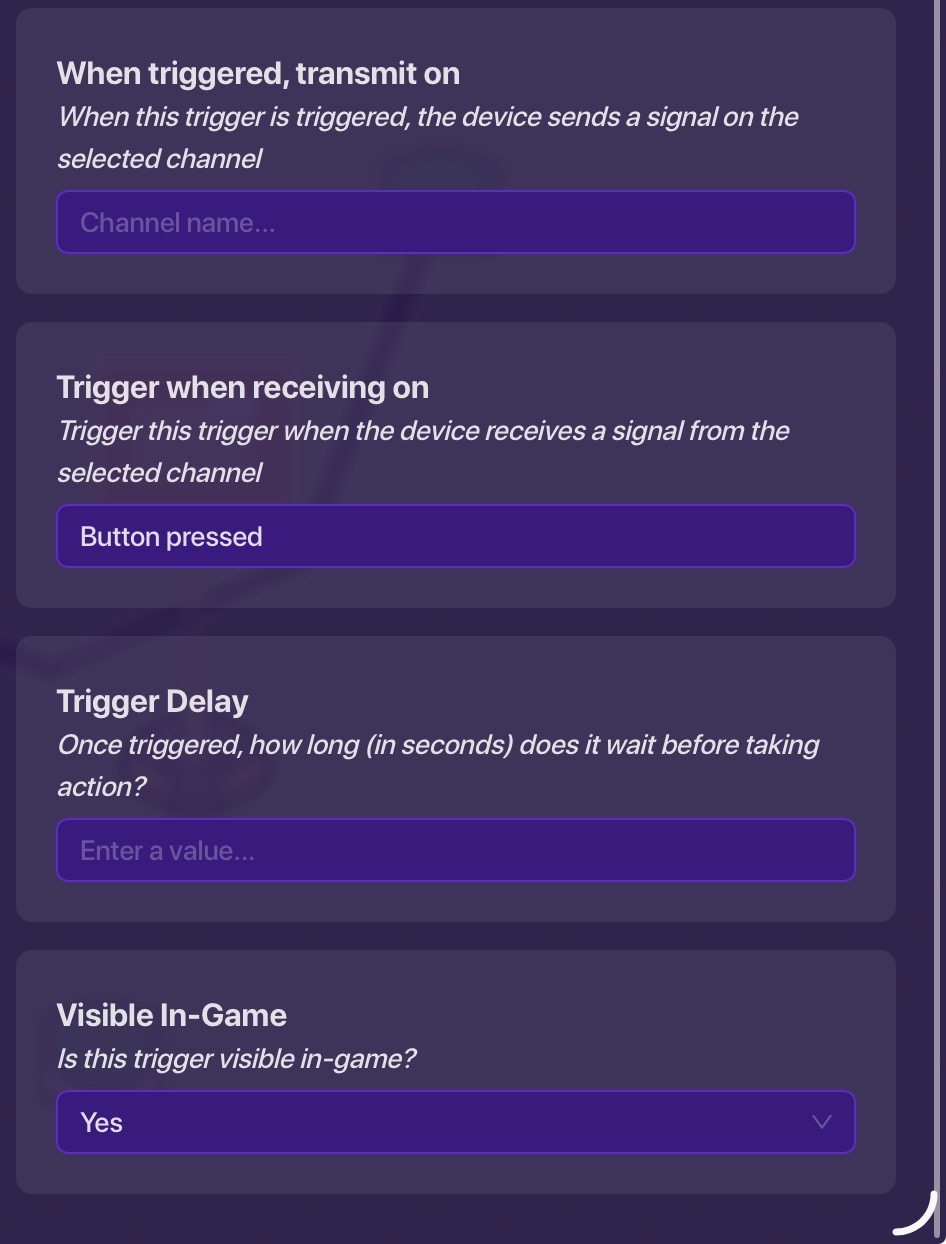This screenshot has height=1244, width=946.
Task: Focus the Trigger Delay "Enter a value..." field
Action: pos(455,850)
